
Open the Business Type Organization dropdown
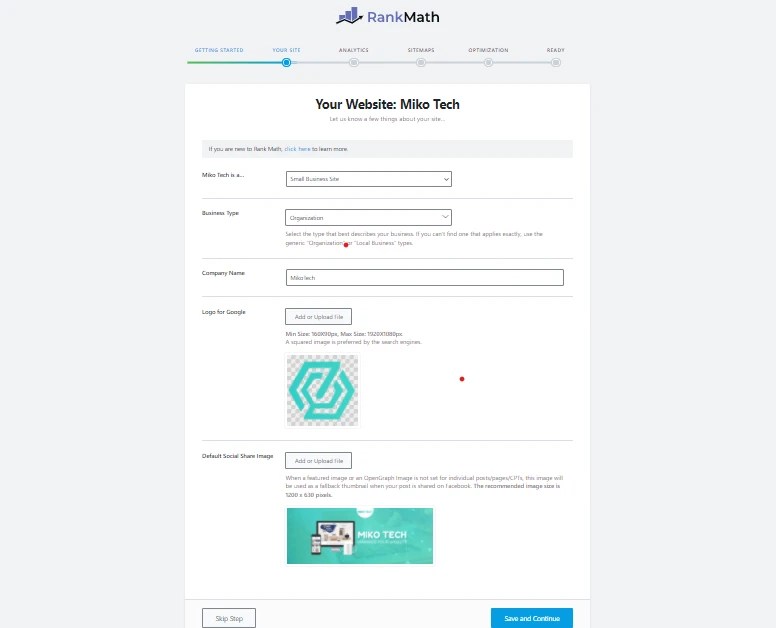[x=368, y=218]
